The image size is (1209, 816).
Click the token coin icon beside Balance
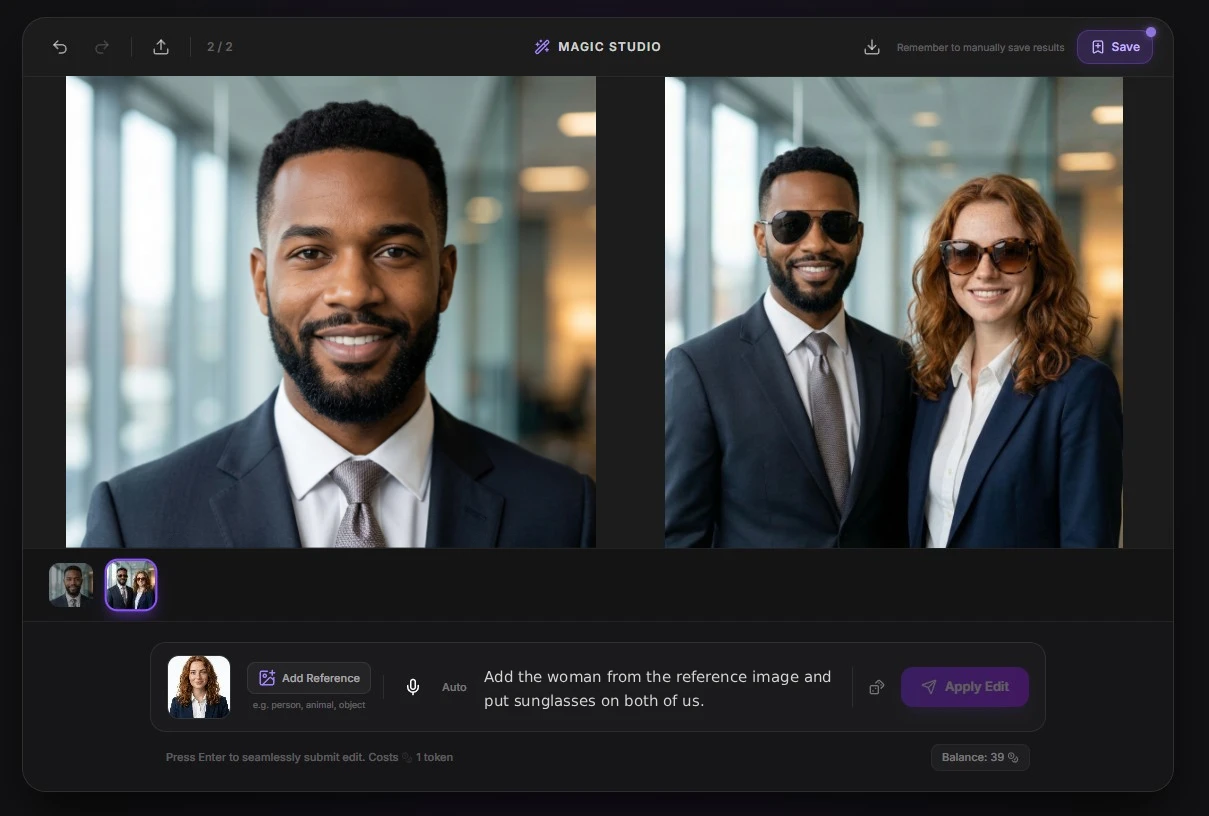pyautogui.click(x=1013, y=758)
